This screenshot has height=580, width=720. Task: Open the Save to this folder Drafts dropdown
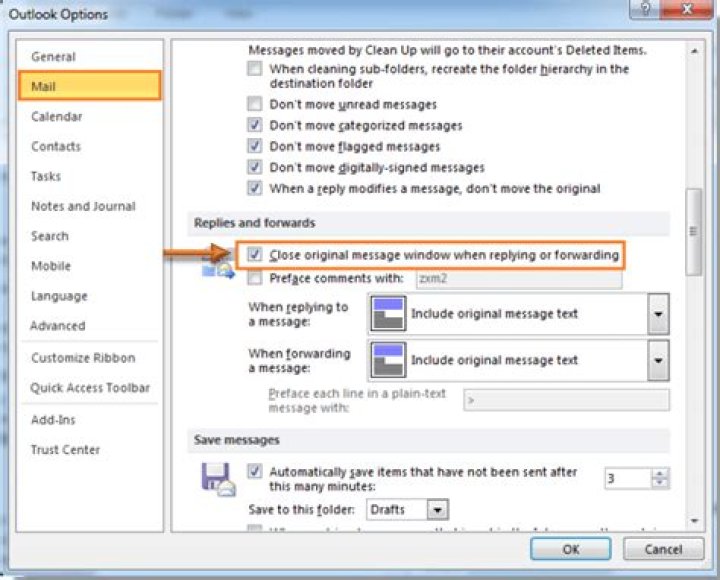[438, 510]
